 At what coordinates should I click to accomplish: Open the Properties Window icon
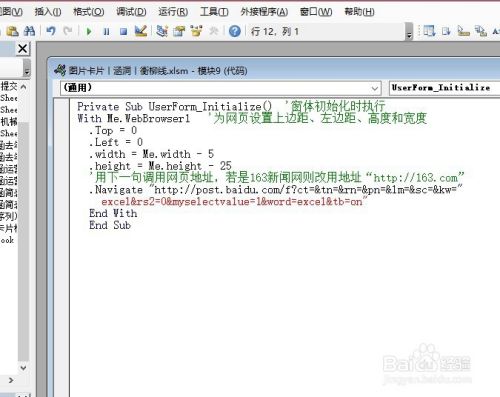coord(179,31)
